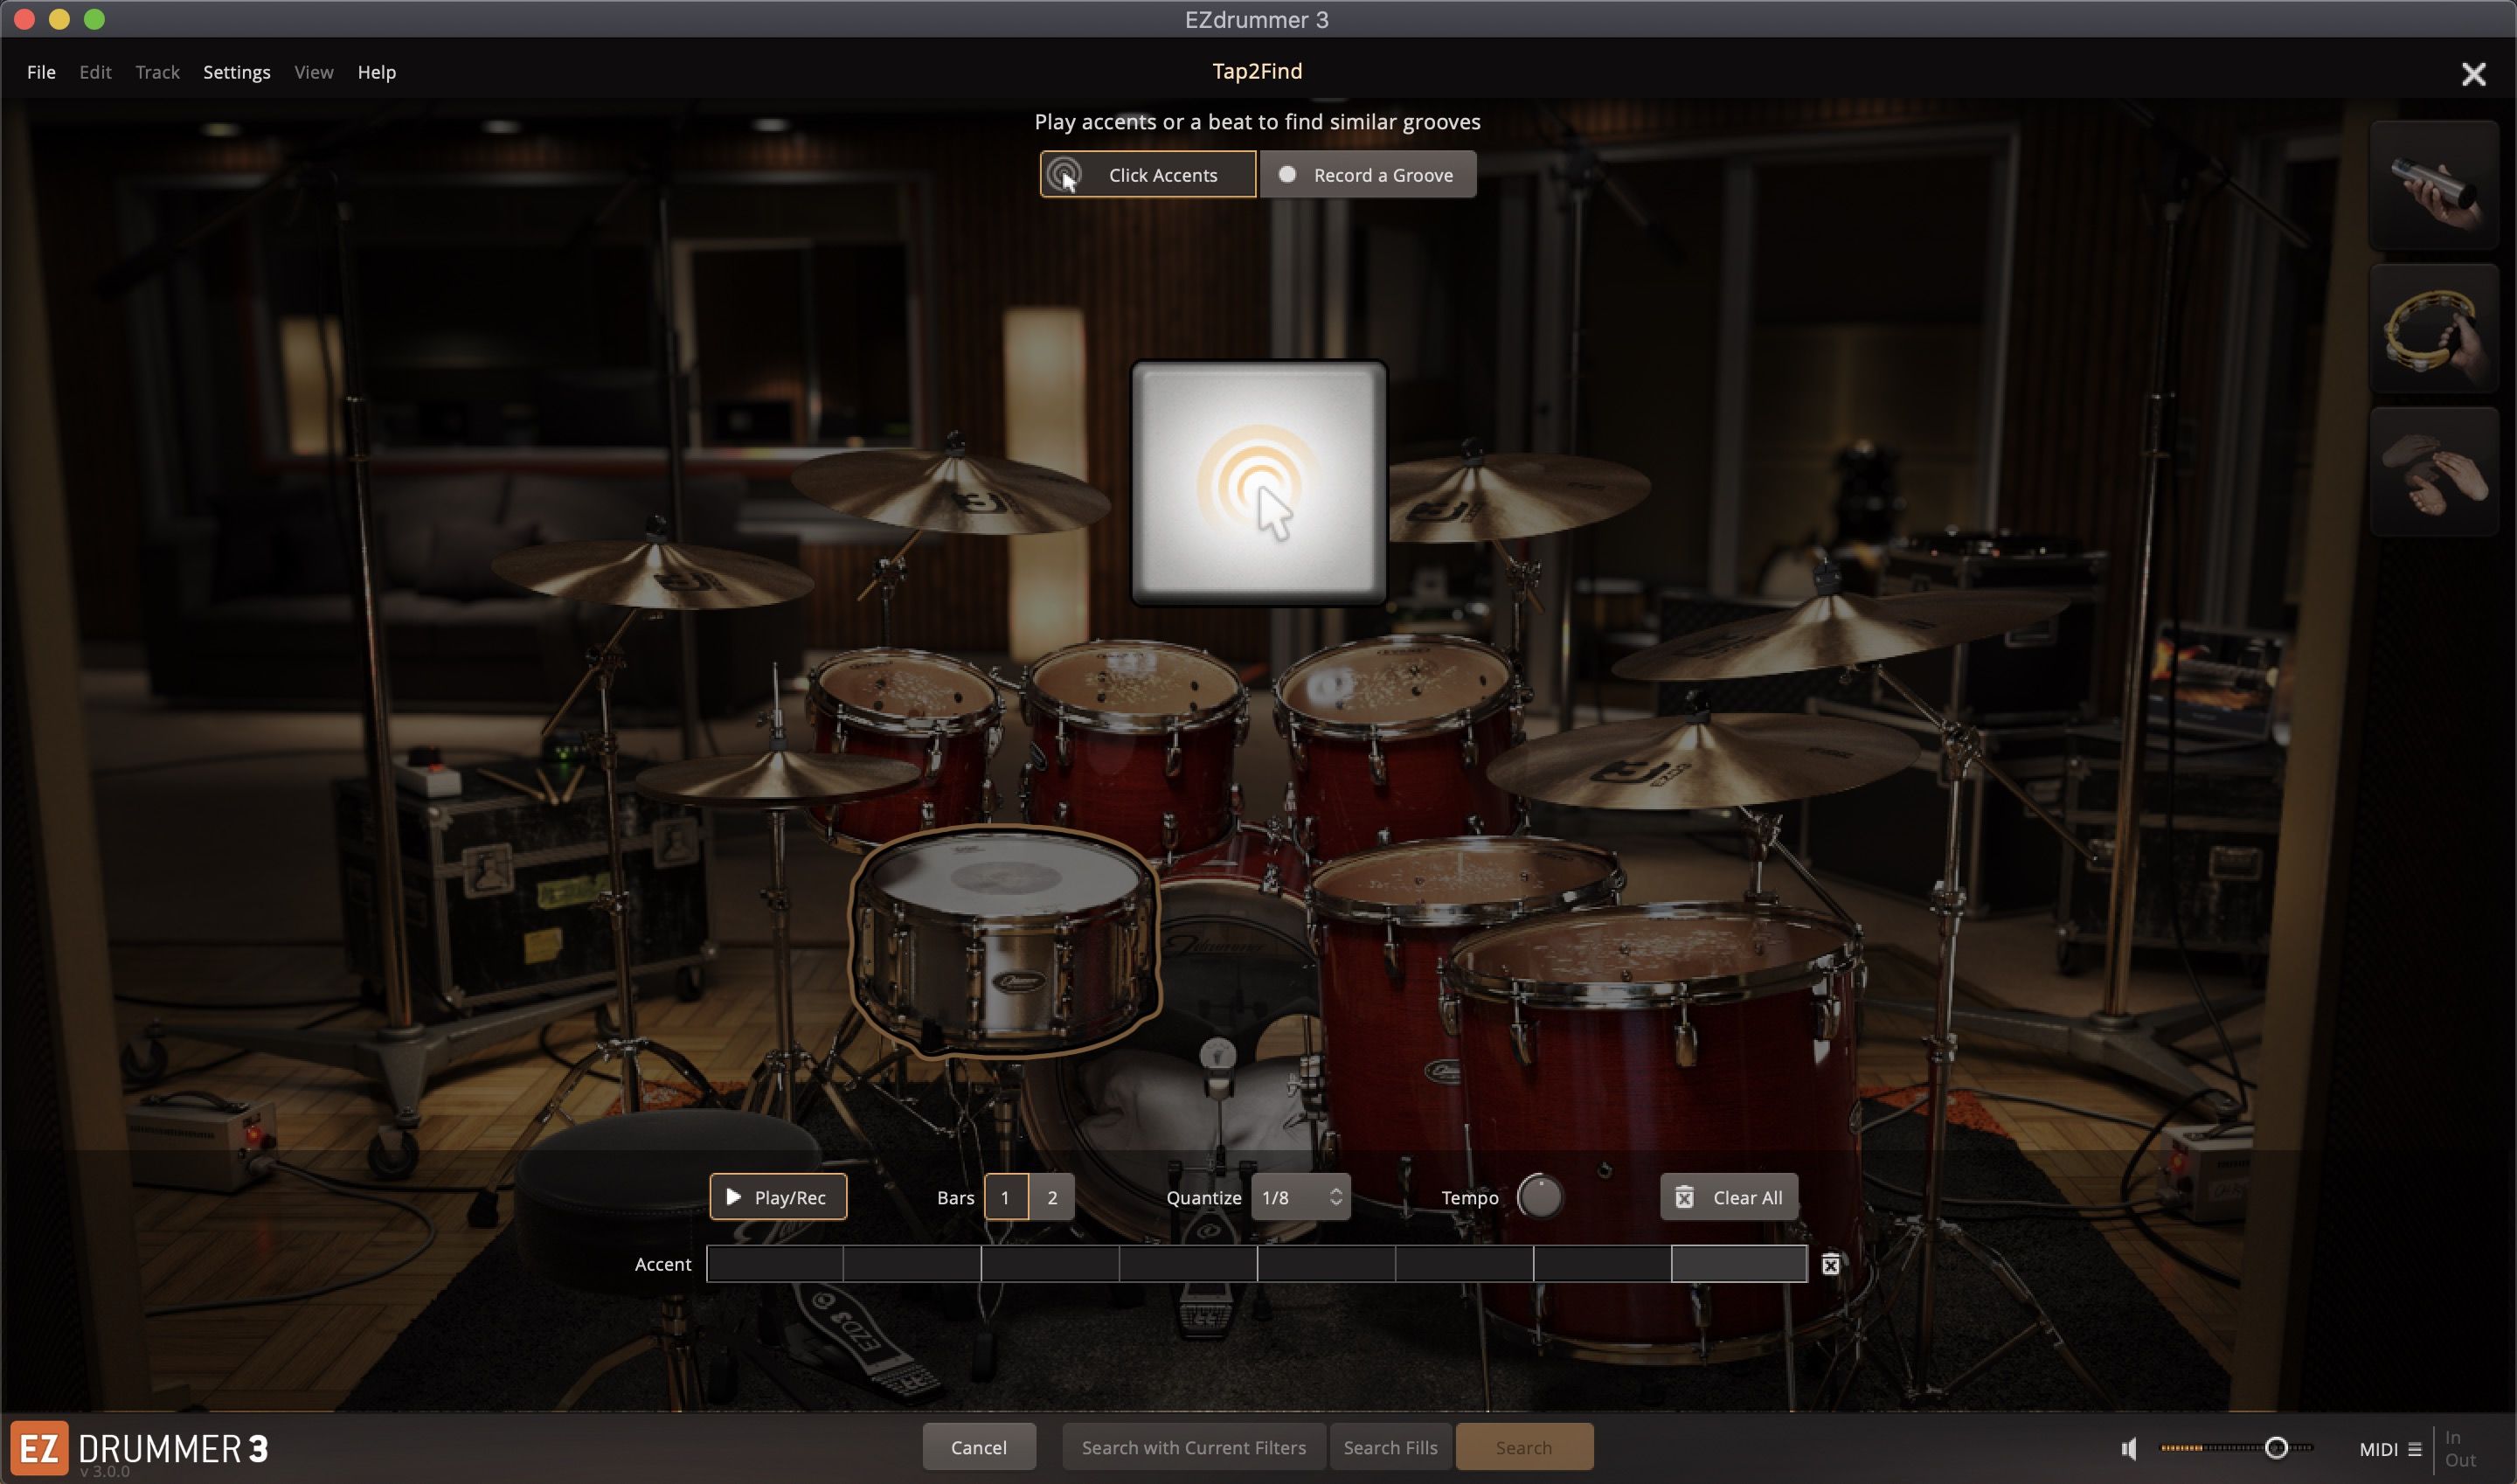The image size is (2517, 1484).
Task: Open the File menu
Action: pos(41,72)
